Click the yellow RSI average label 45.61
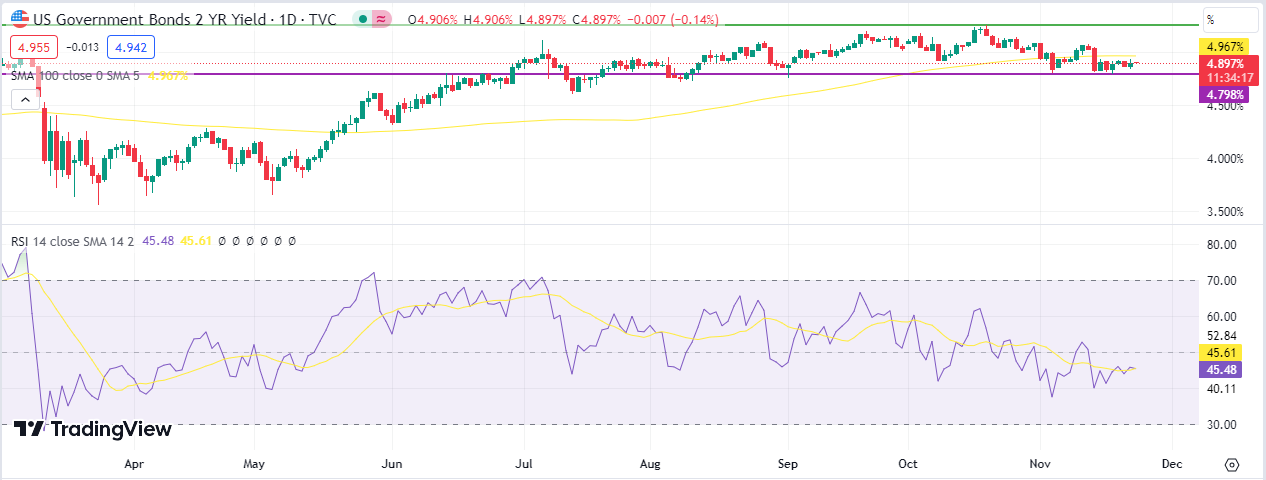1266x480 pixels. pyautogui.click(x=1218, y=352)
